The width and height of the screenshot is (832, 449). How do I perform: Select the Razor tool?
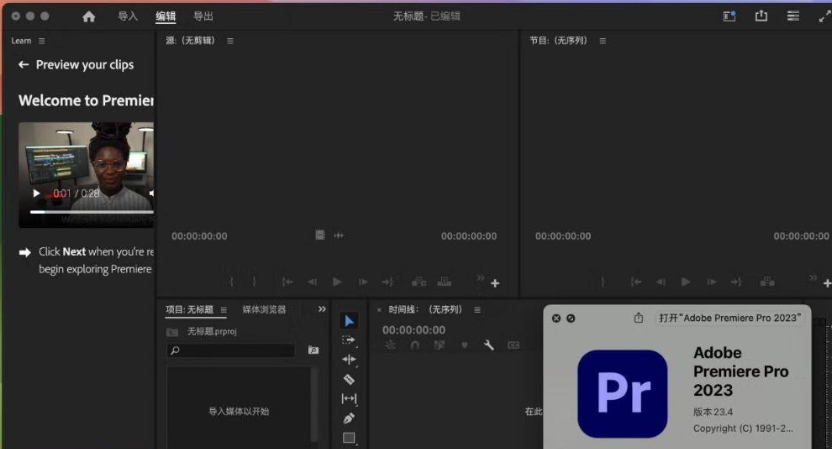pyautogui.click(x=349, y=379)
